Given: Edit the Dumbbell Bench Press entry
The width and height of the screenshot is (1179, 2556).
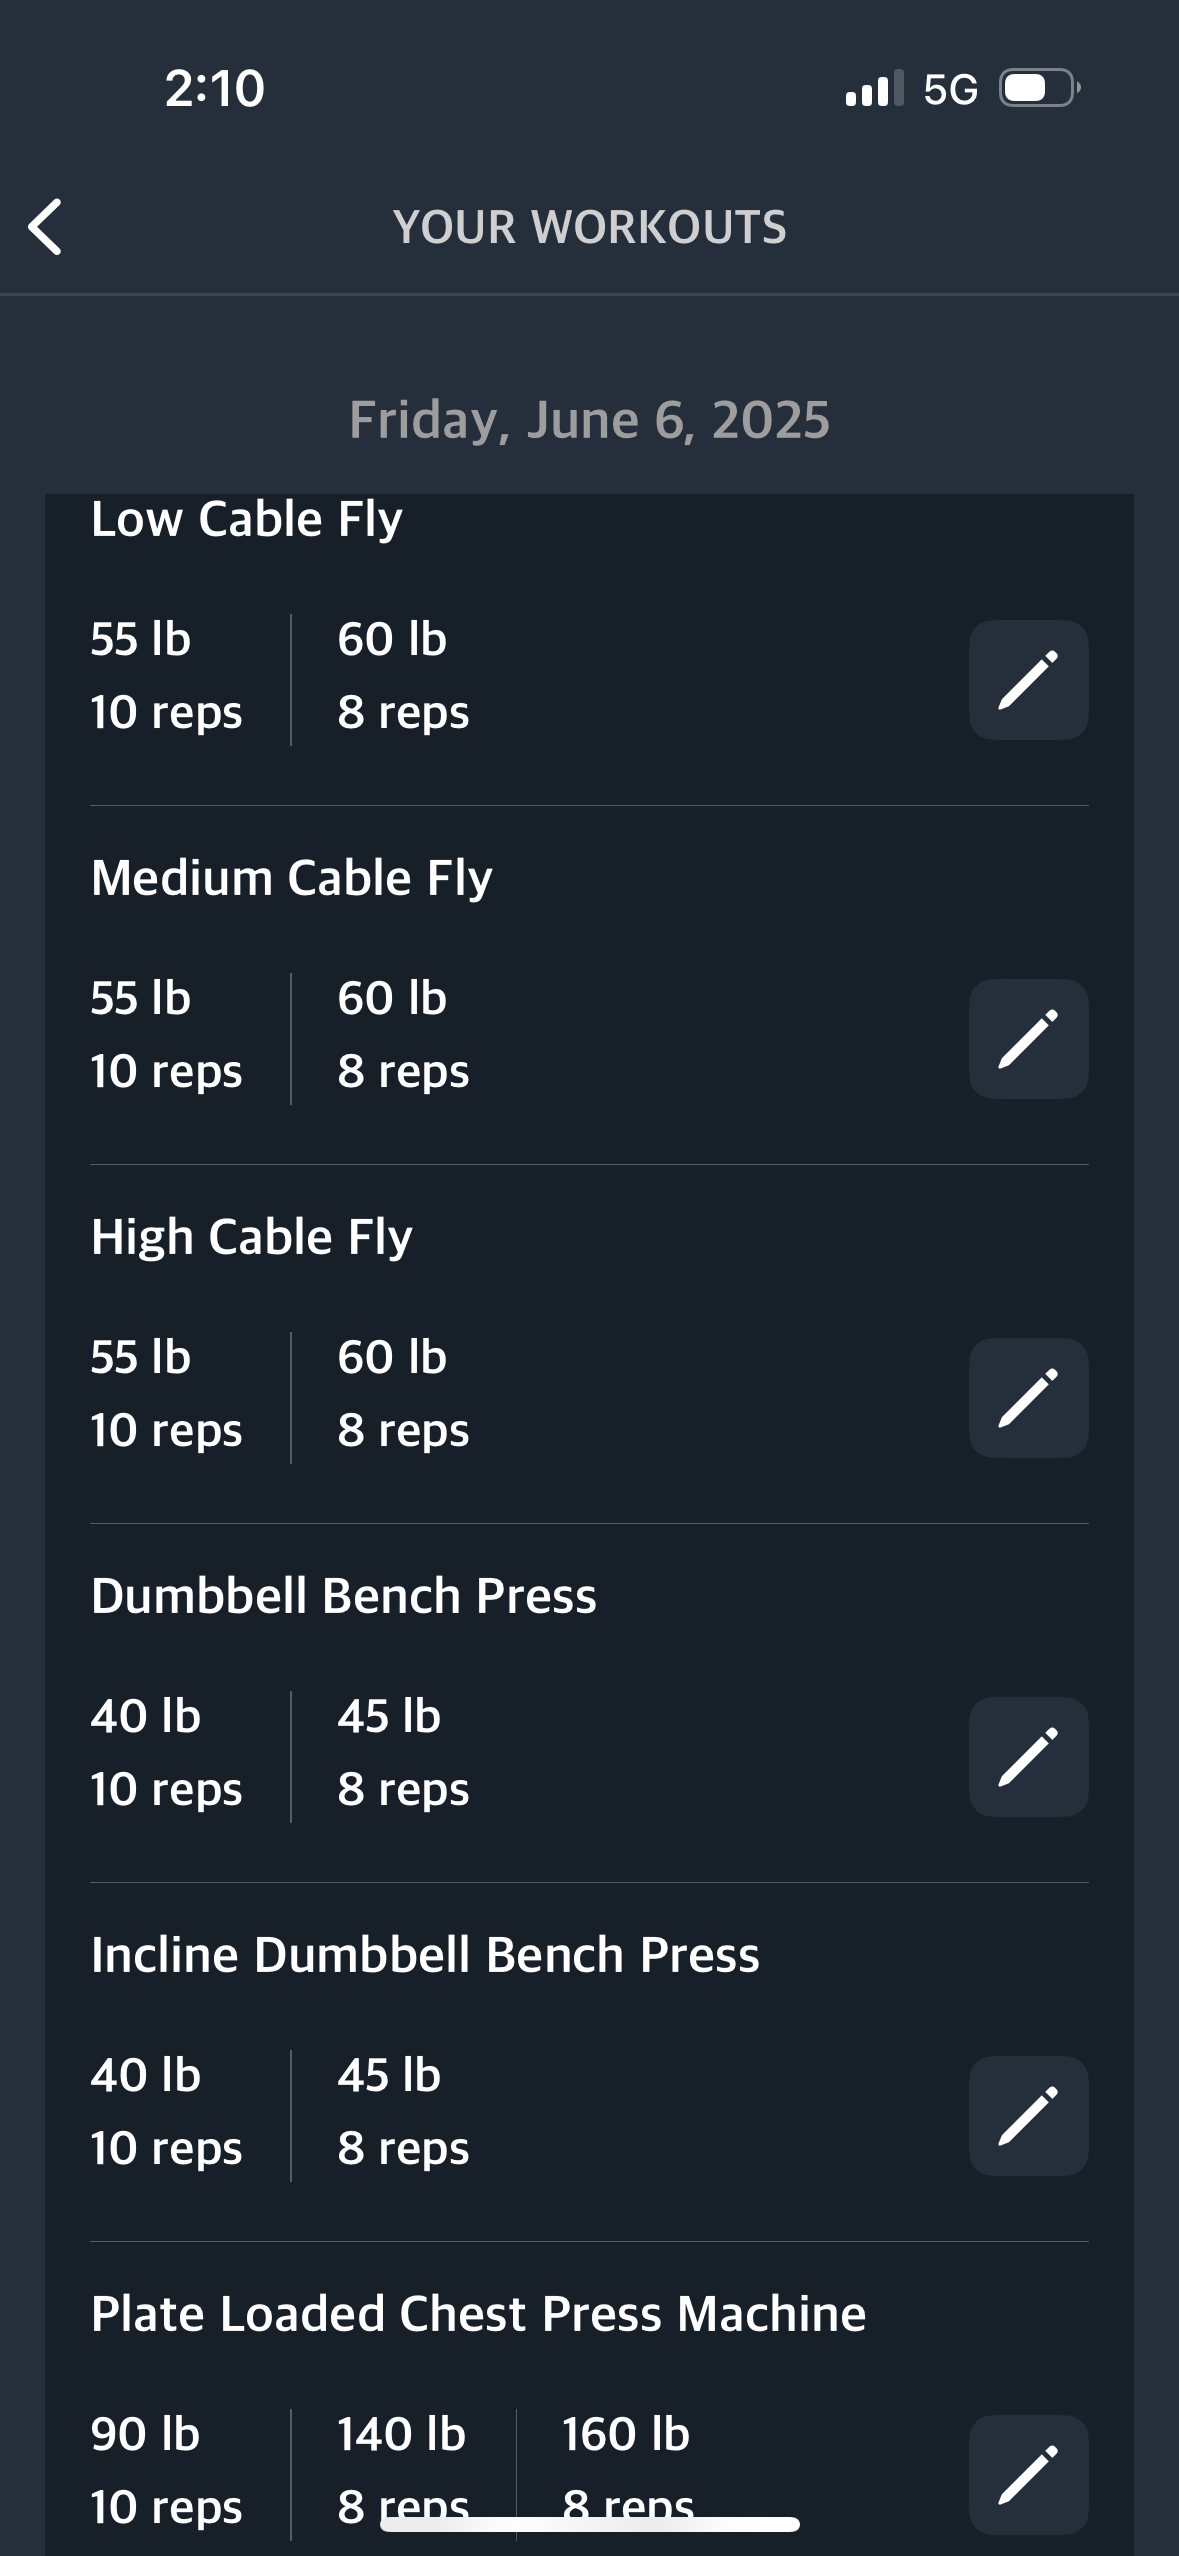Looking at the screenshot, I should click(x=1028, y=1757).
